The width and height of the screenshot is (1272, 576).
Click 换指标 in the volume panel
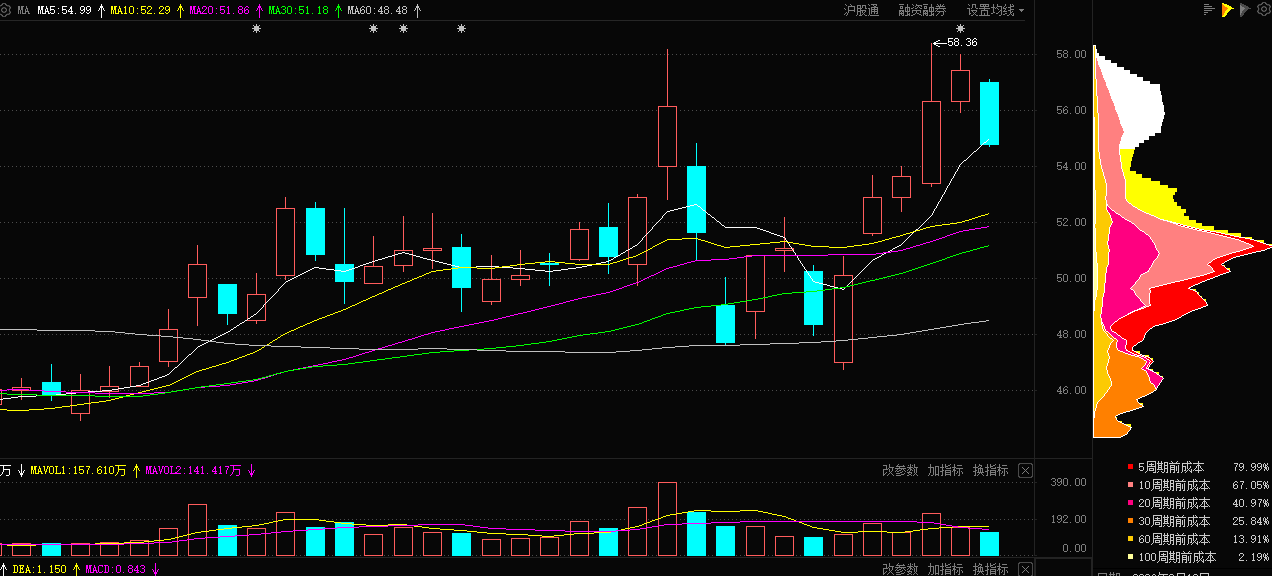pos(990,470)
